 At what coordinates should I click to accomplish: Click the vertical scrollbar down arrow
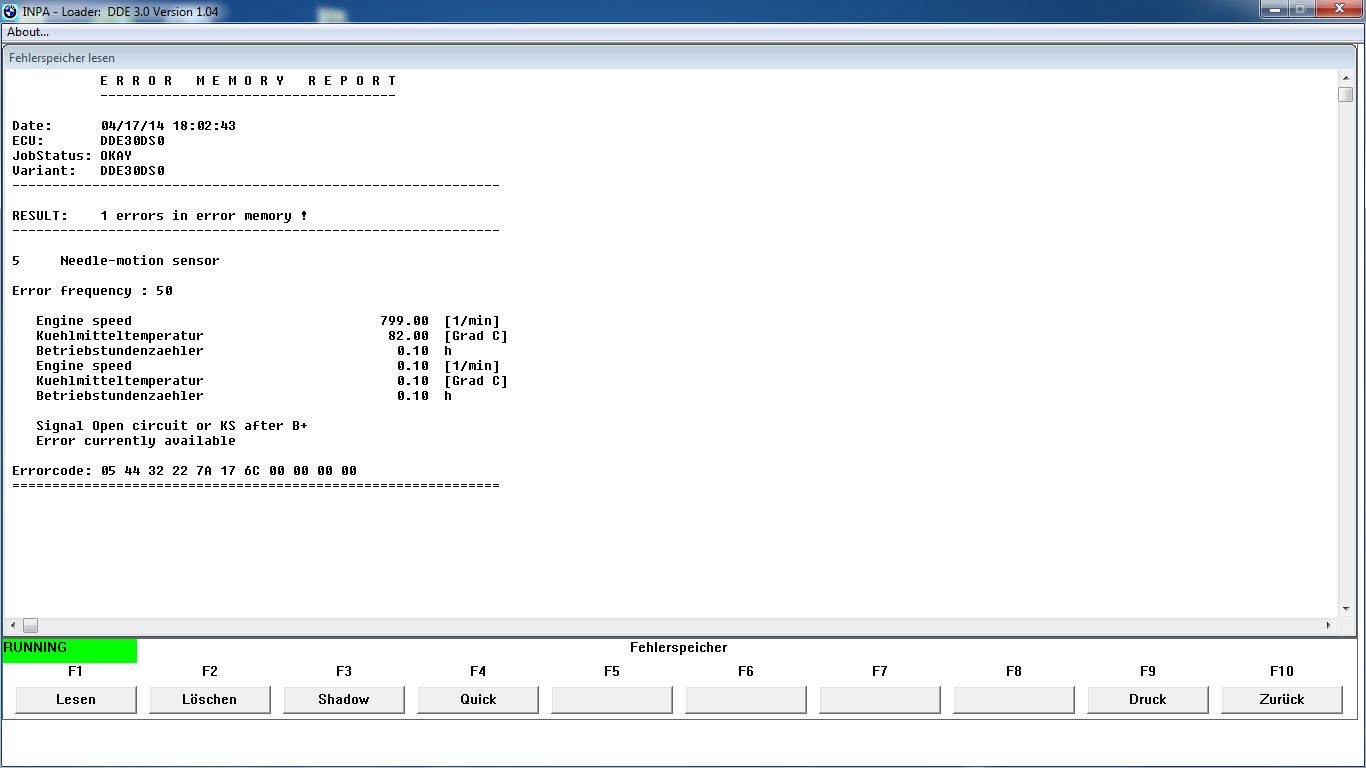point(1345,608)
